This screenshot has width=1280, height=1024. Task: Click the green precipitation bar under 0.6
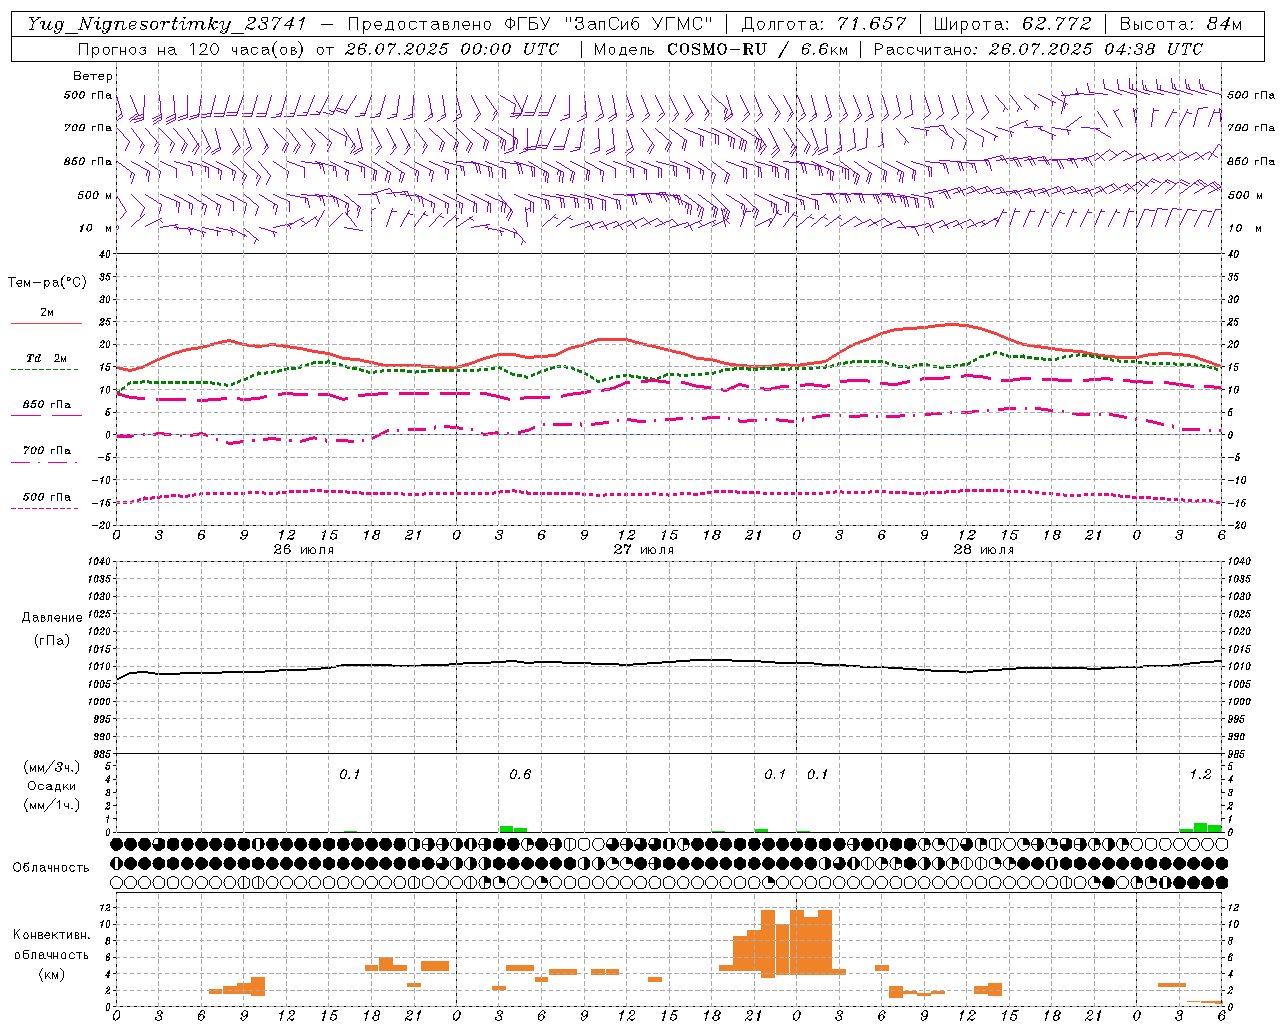(513, 829)
